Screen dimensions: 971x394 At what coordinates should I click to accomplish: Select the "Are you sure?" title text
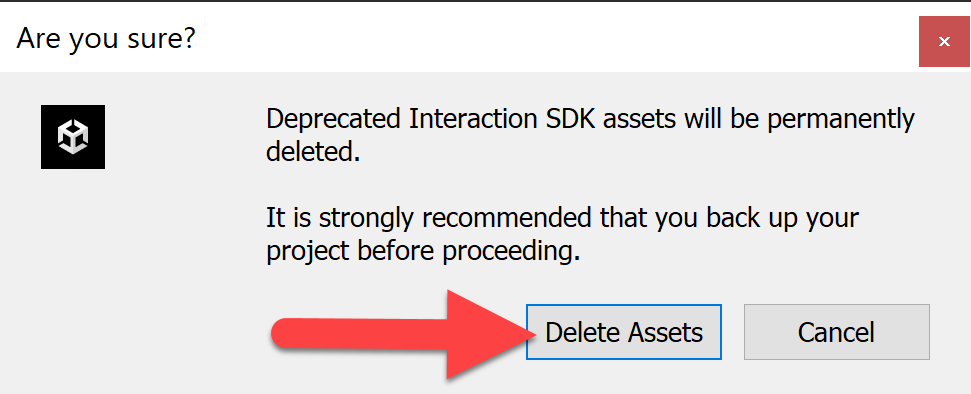pos(106,39)
